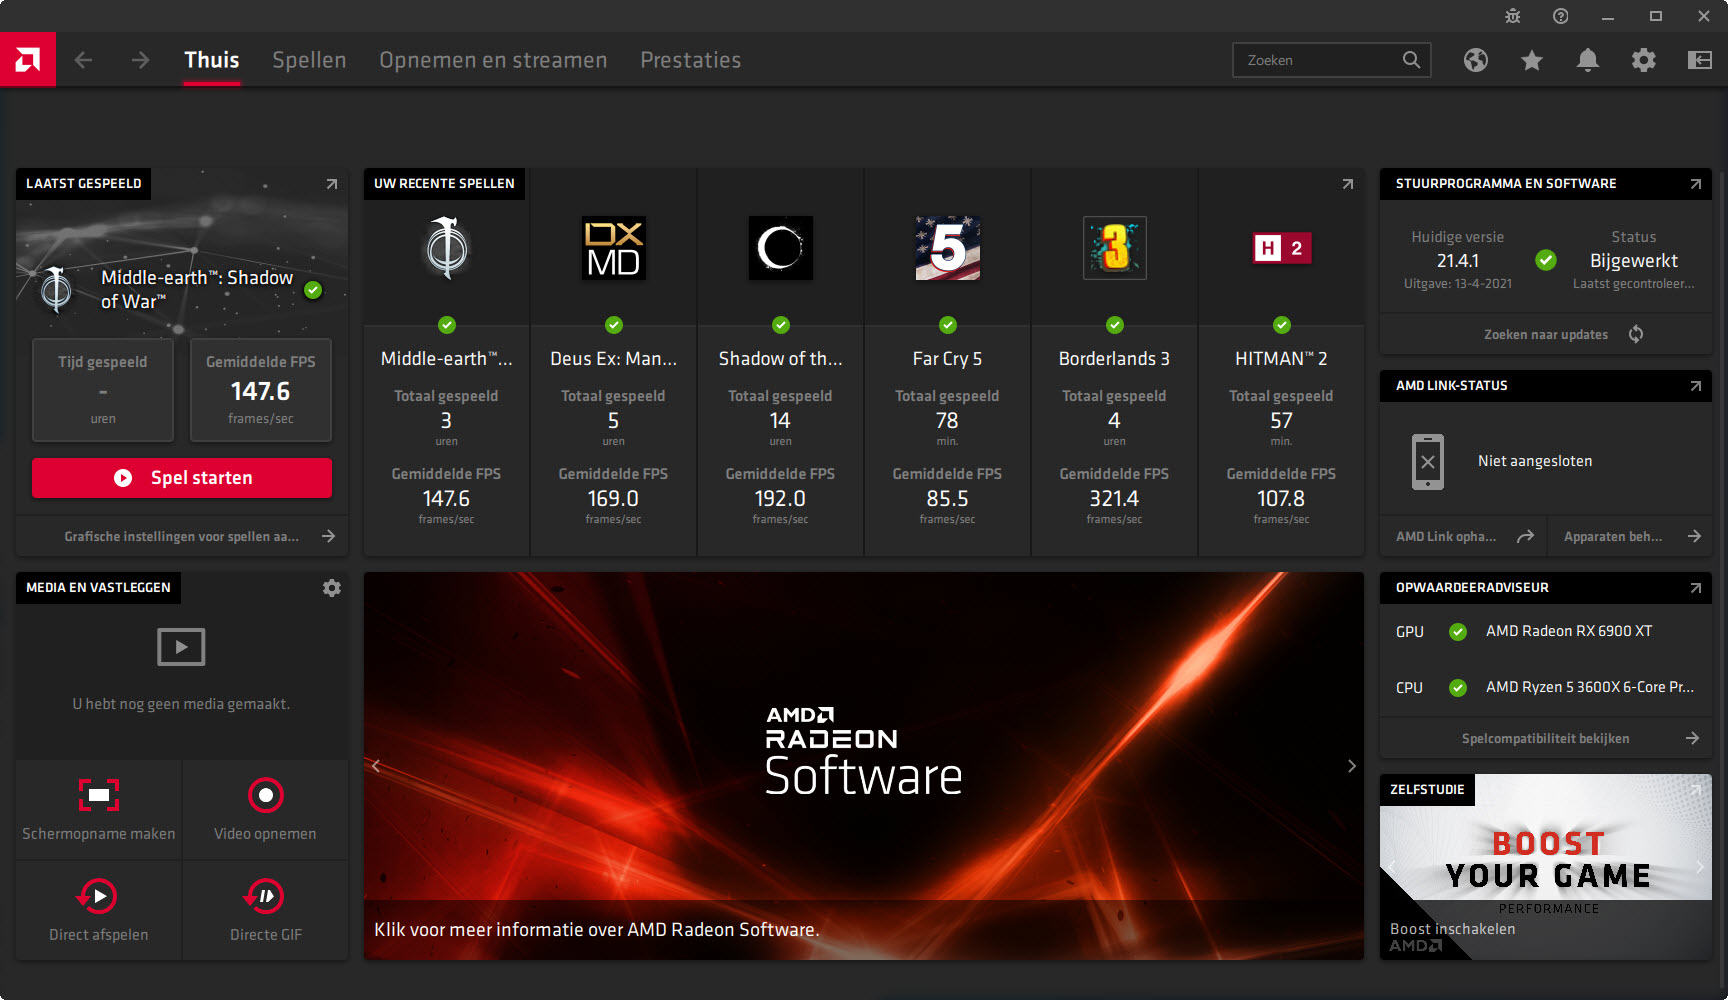The height and width of the screenshot is (1000, 1728).
Task: Open Middle-earth game in recent games
Action: pos(447,248)
